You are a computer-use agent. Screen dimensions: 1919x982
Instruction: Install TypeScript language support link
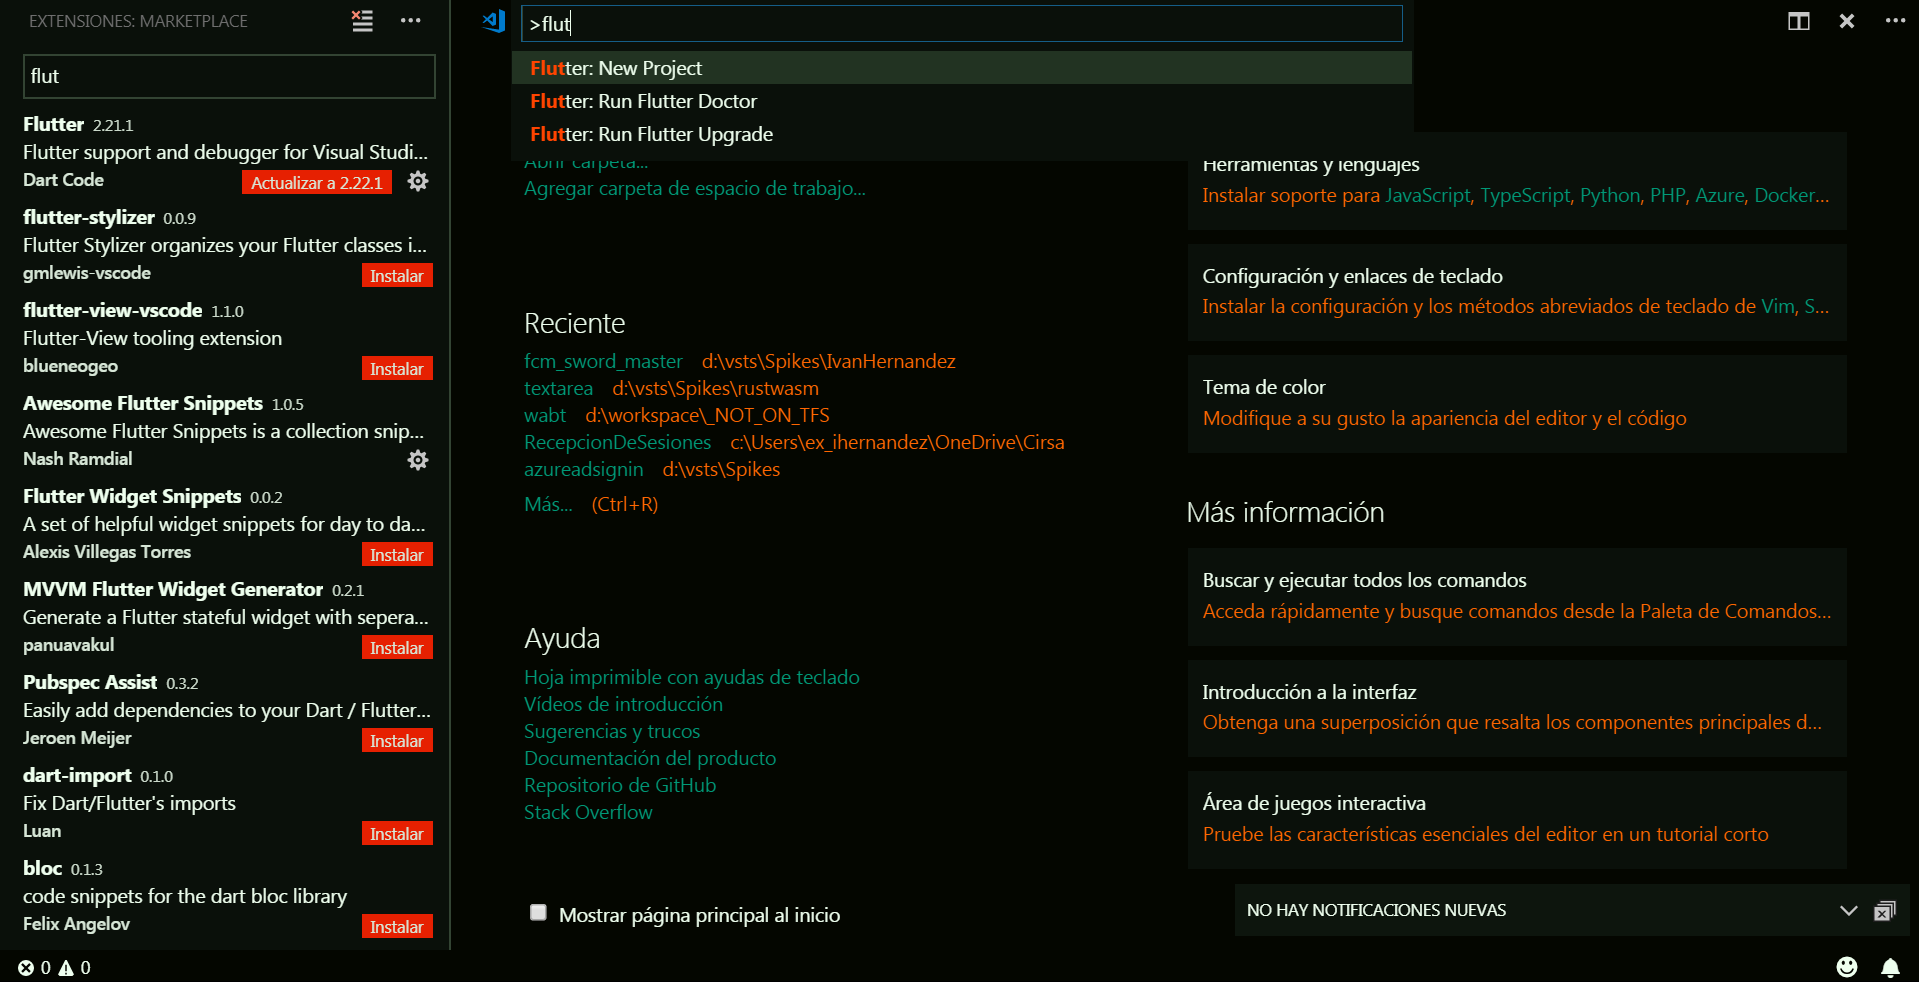click(1525, 195)
